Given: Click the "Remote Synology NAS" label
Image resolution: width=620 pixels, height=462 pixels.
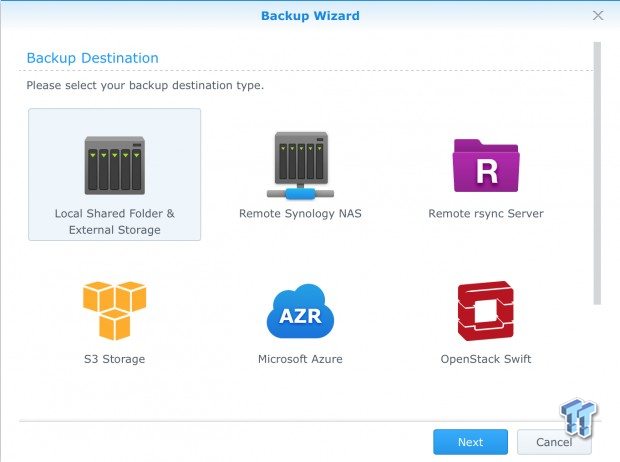Looking at the screenshot, I should (301, 214).
